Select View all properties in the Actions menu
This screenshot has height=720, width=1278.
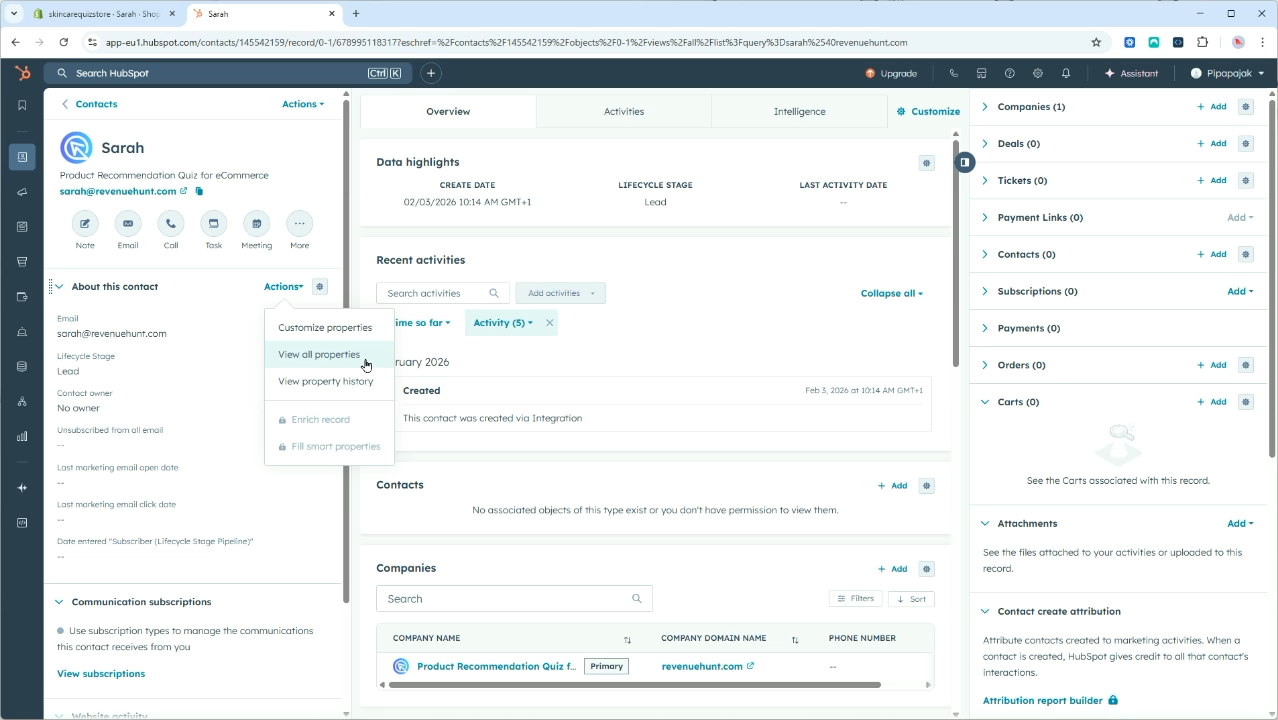[319, 354]
